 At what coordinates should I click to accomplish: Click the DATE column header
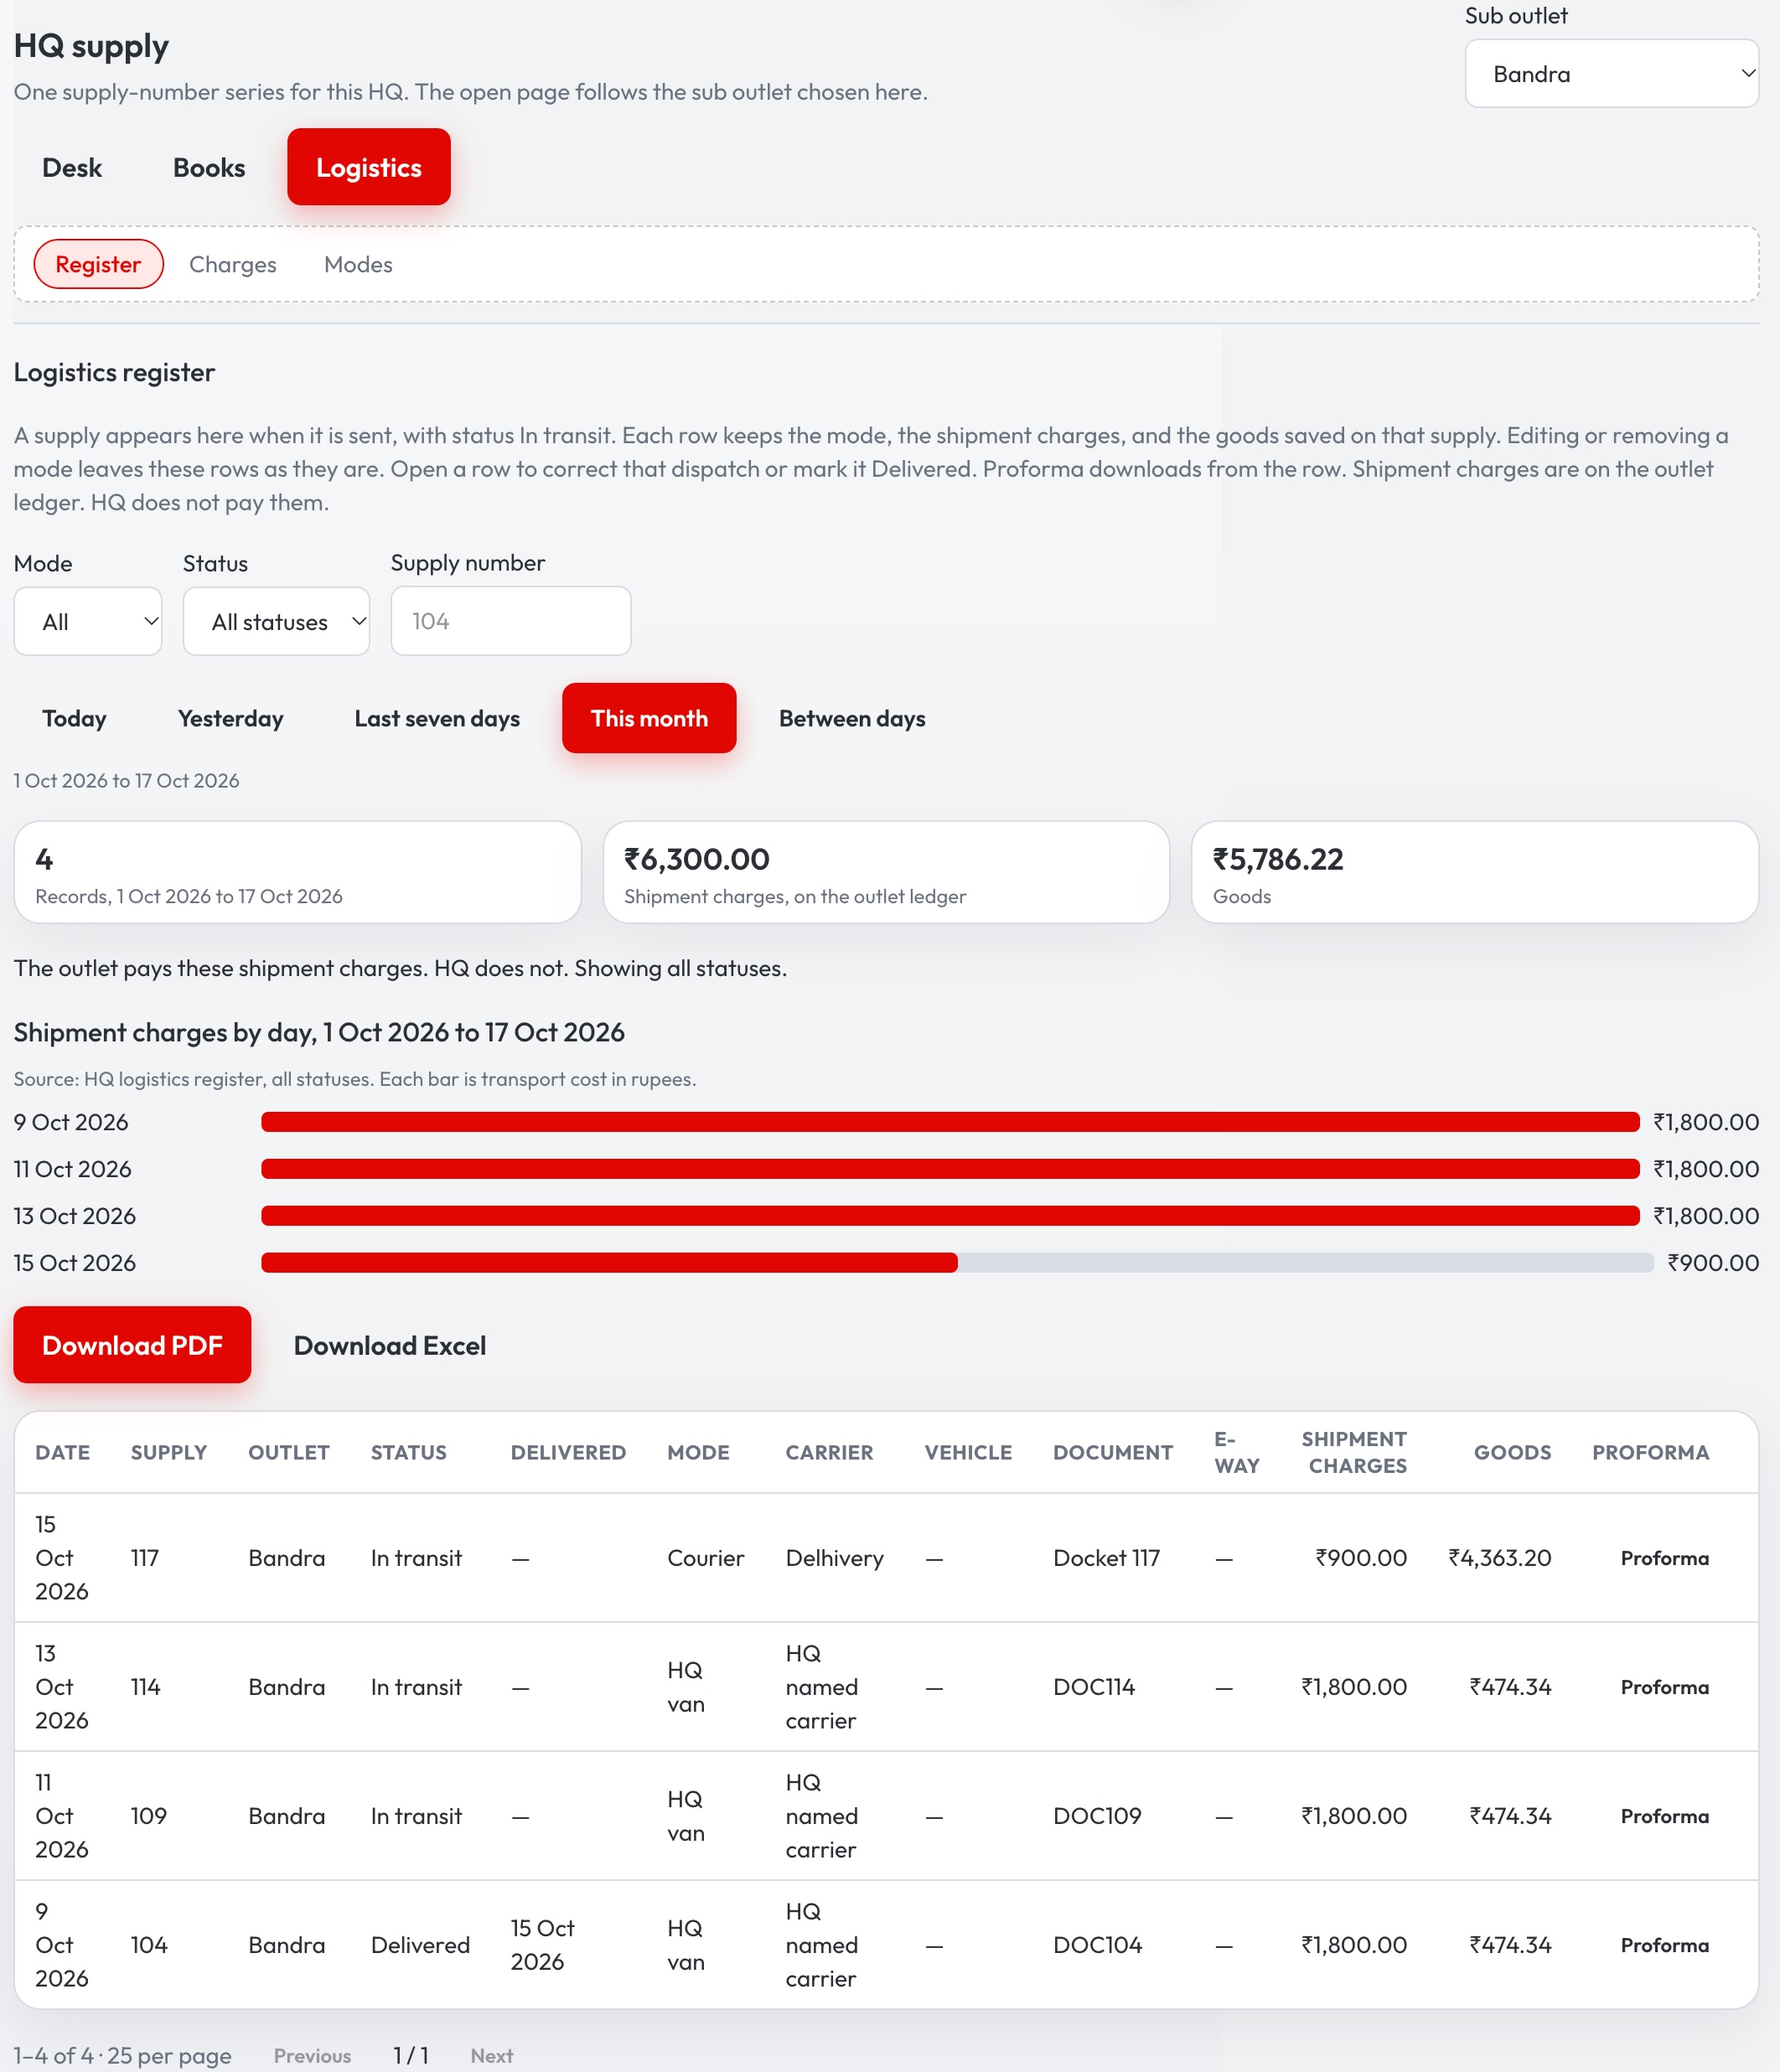(x=62, y=1452)
